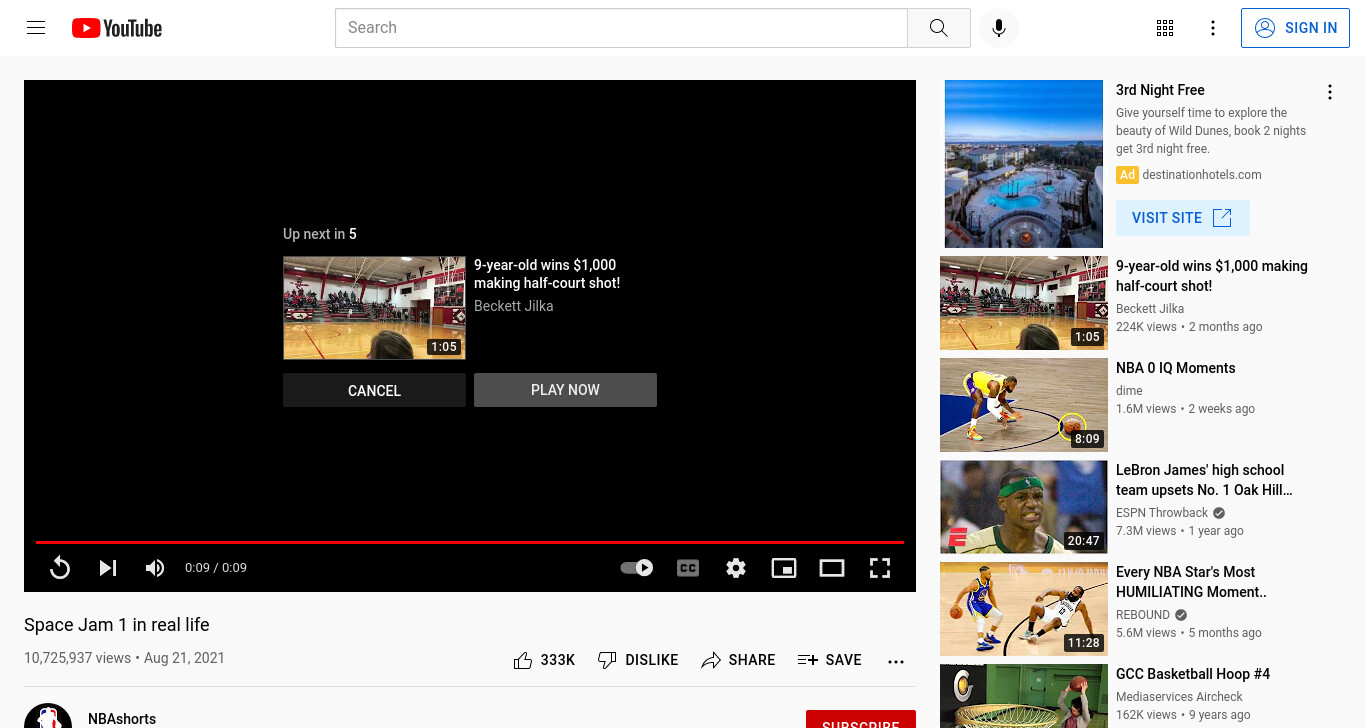The width and height of the screenshot is (1366, 728).
Task: Open the settings three-dot menu in header
Action: coord(1213,28)
